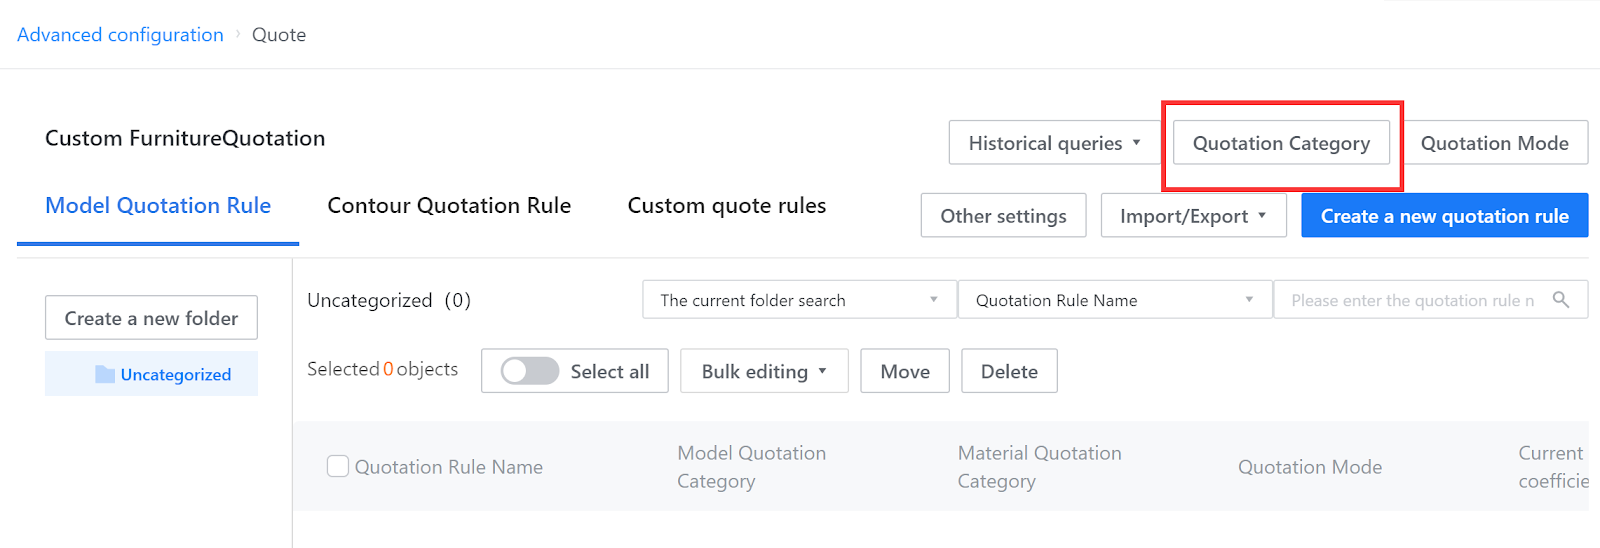Toggle the Select all switch
1600x548 pixels.
pyautogui.click(x=530, y=371)
